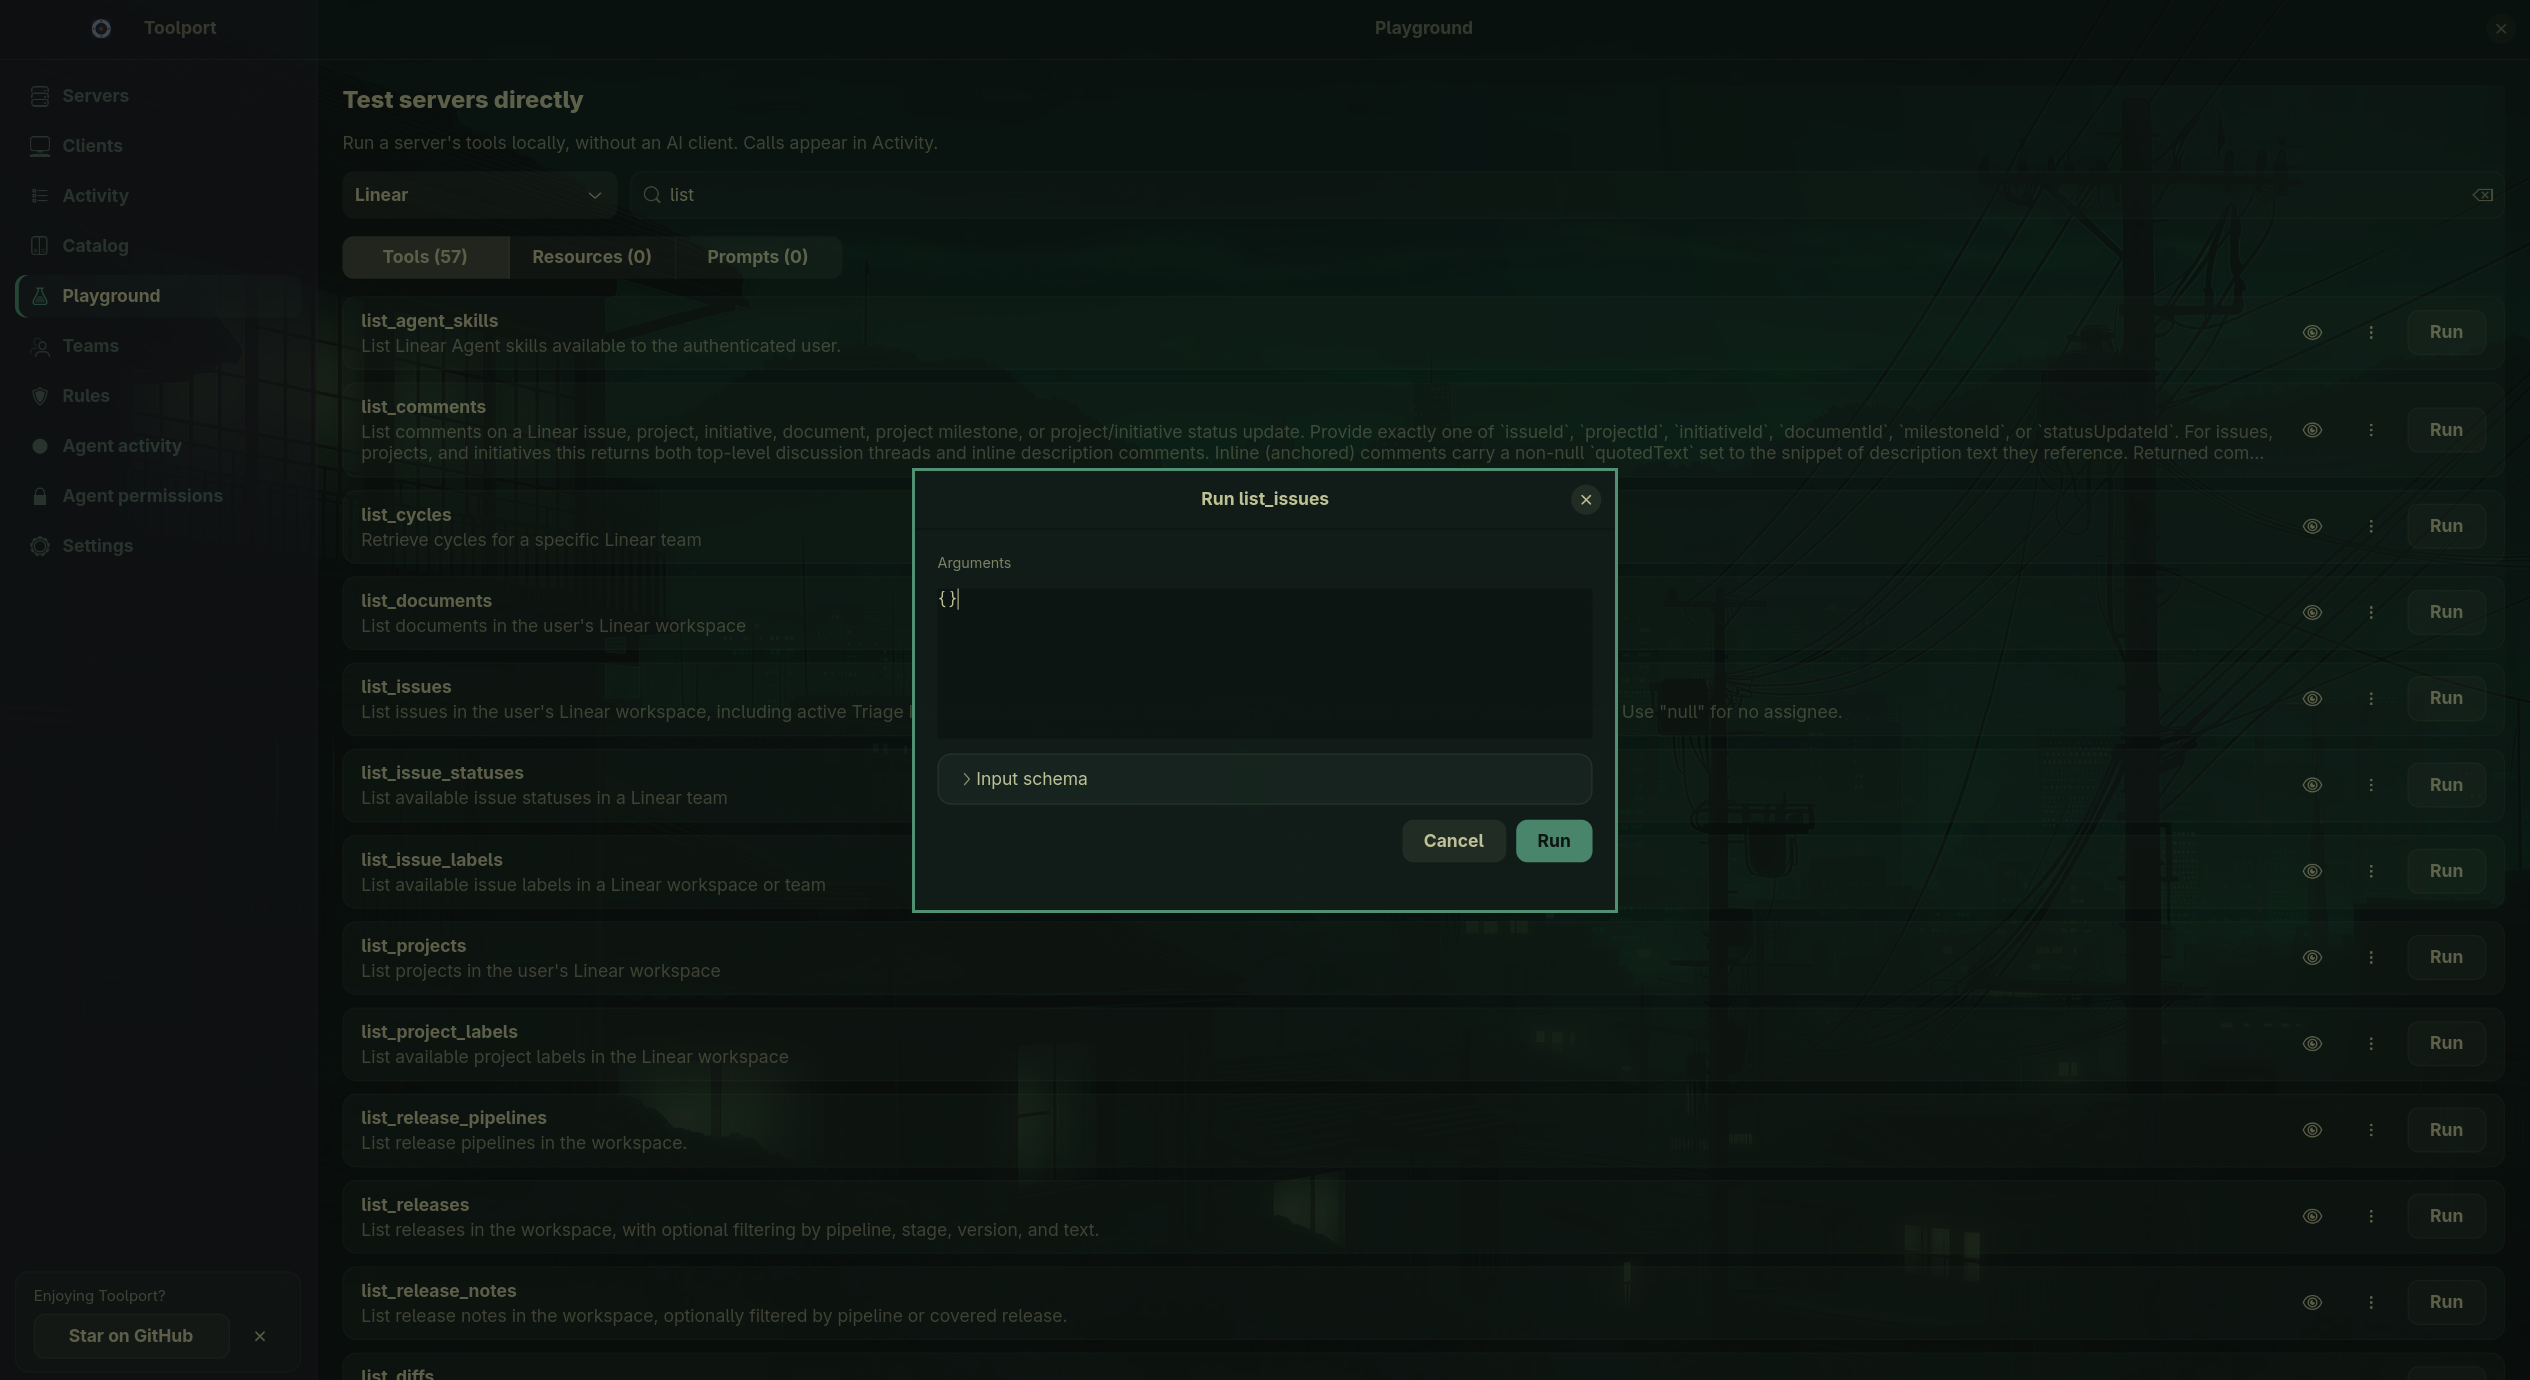The width and height of the screenshot is (2530, 1380).
Task: Open more options for list_releases
Action: tap(2371, 1216)
